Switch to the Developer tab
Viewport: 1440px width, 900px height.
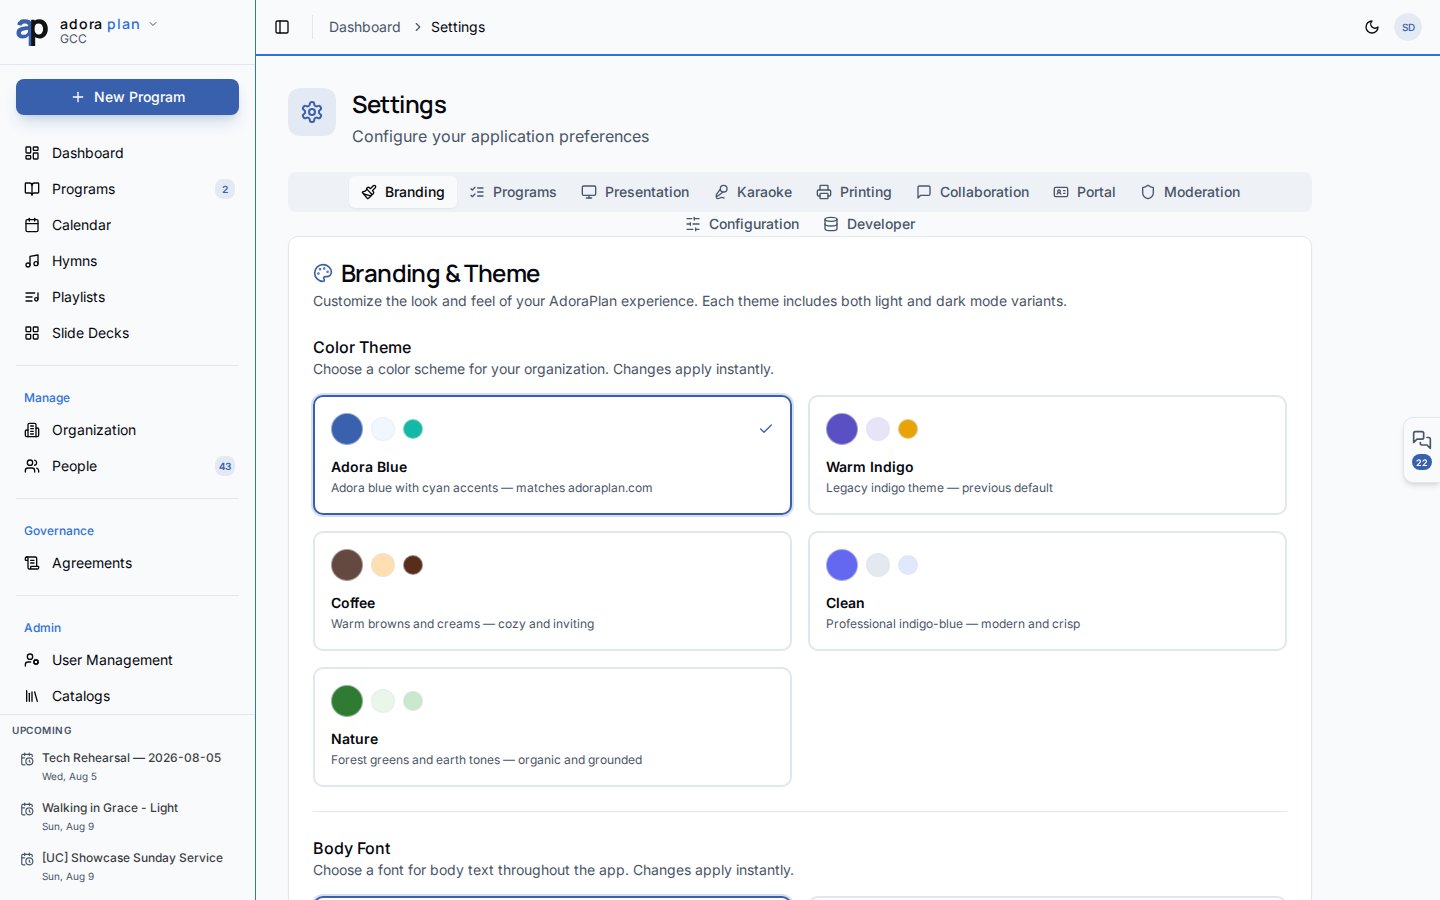coord(870,224)
